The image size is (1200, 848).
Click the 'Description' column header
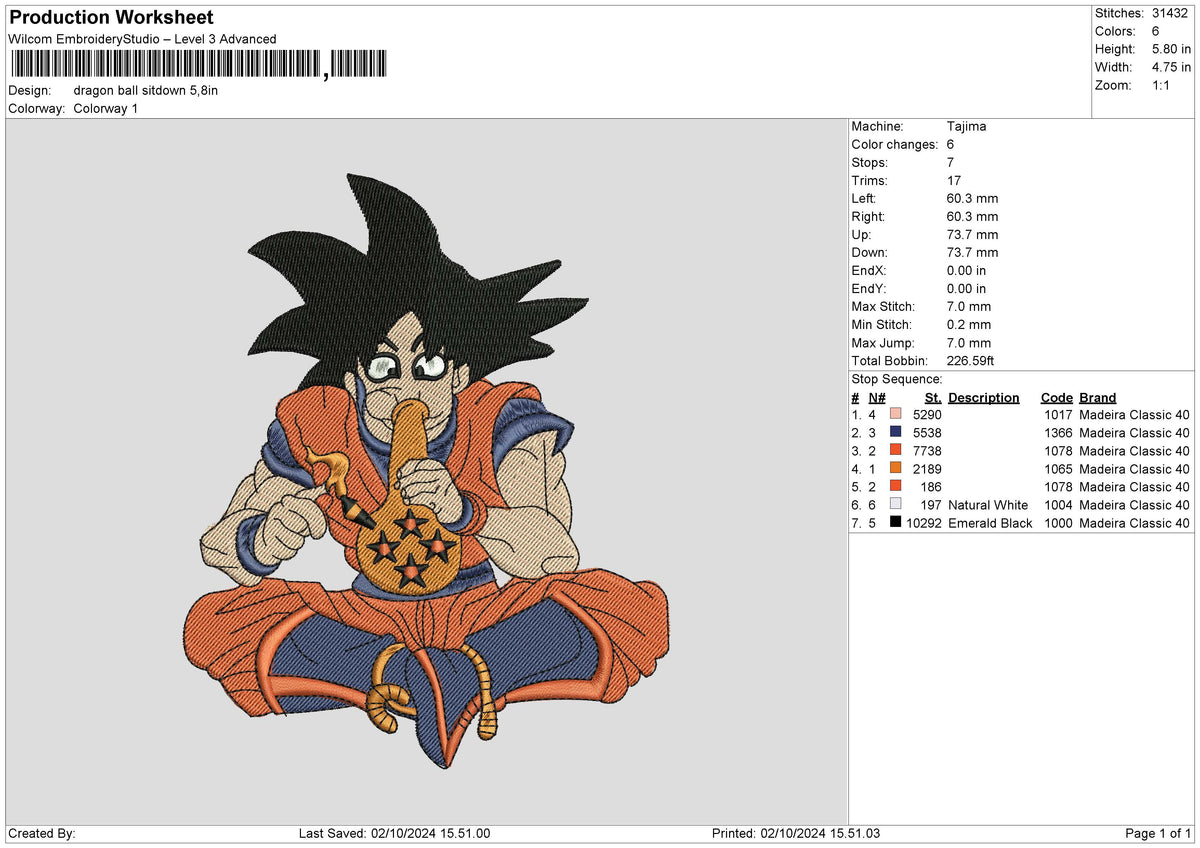pyautogui.click(x=984, y=397)
